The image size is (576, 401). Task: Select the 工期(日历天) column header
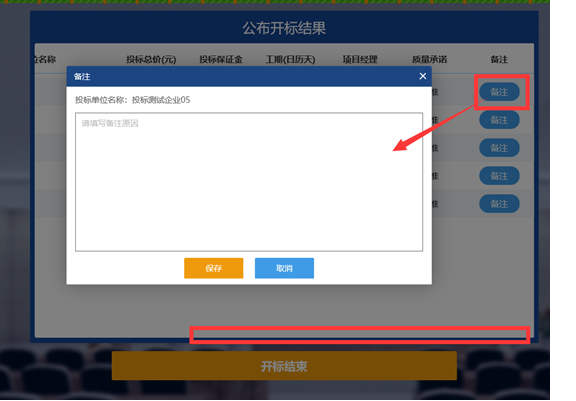(x=290, y=59)
